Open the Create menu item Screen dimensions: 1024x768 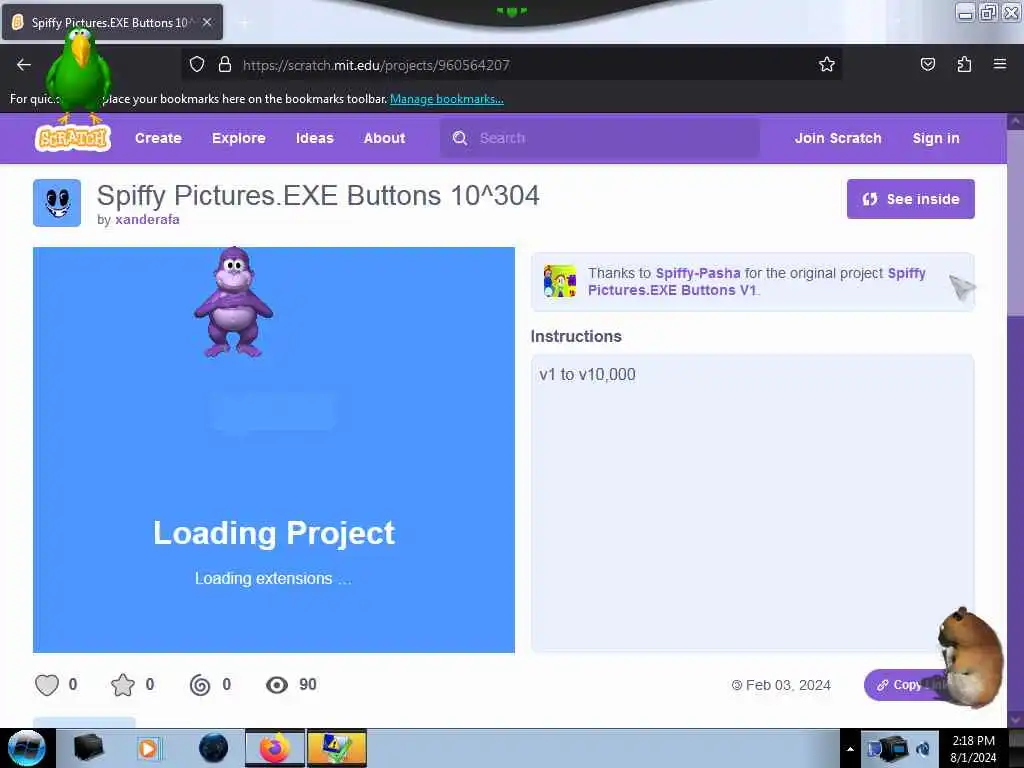click(158, 138)
